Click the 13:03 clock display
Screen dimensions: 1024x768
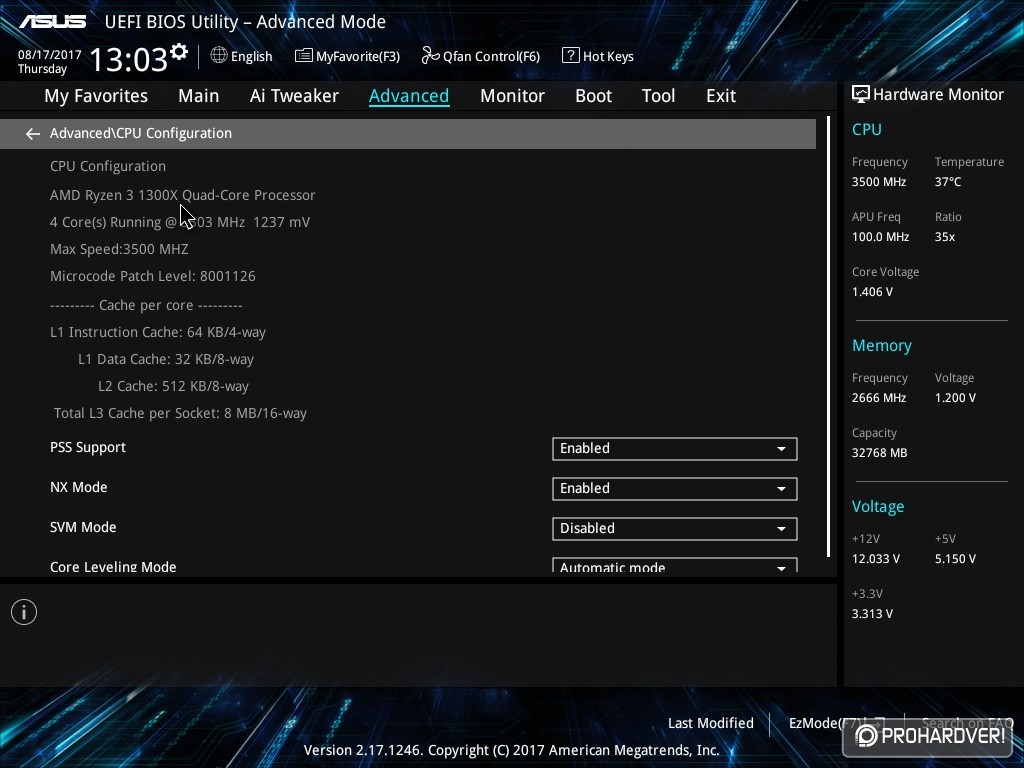click(x=129, y=59)
